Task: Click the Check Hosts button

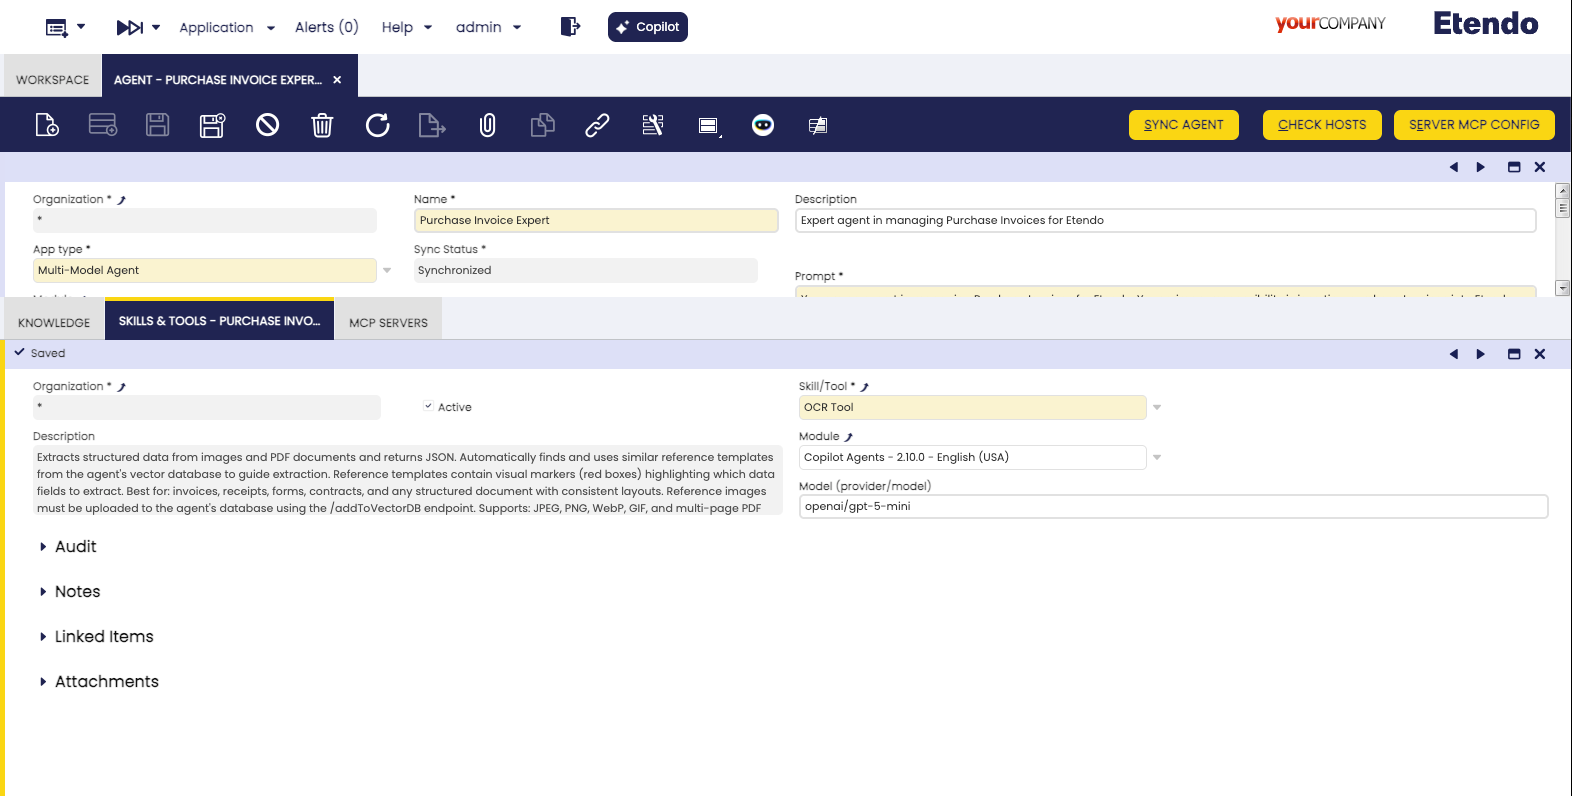Action: [1322, 125]
